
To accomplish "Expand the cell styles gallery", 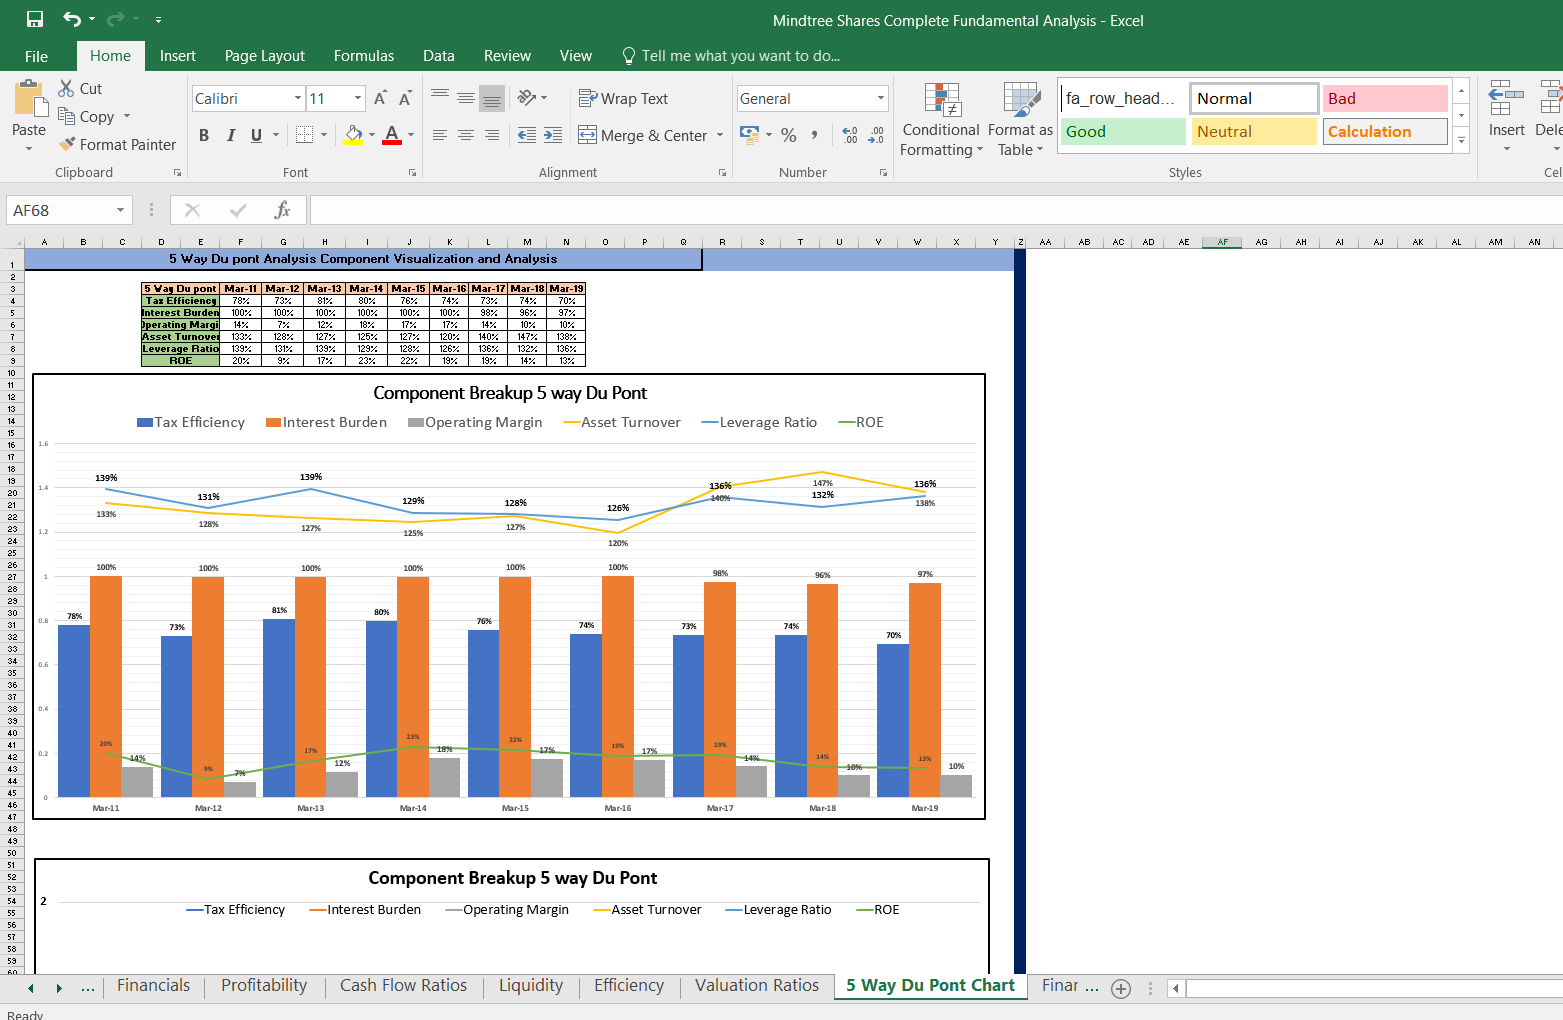I will (x=1462, y=140).
